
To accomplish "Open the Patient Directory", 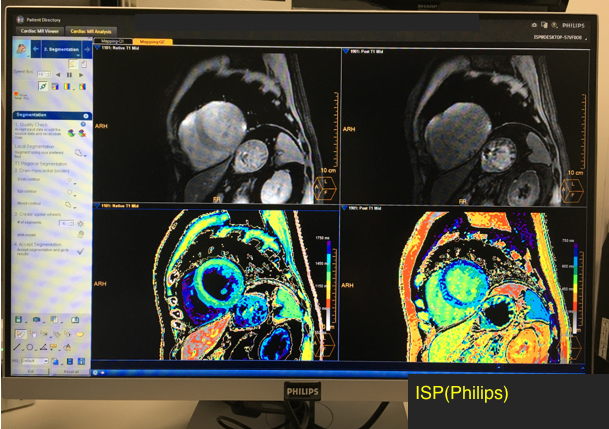I will coord(38,20).
